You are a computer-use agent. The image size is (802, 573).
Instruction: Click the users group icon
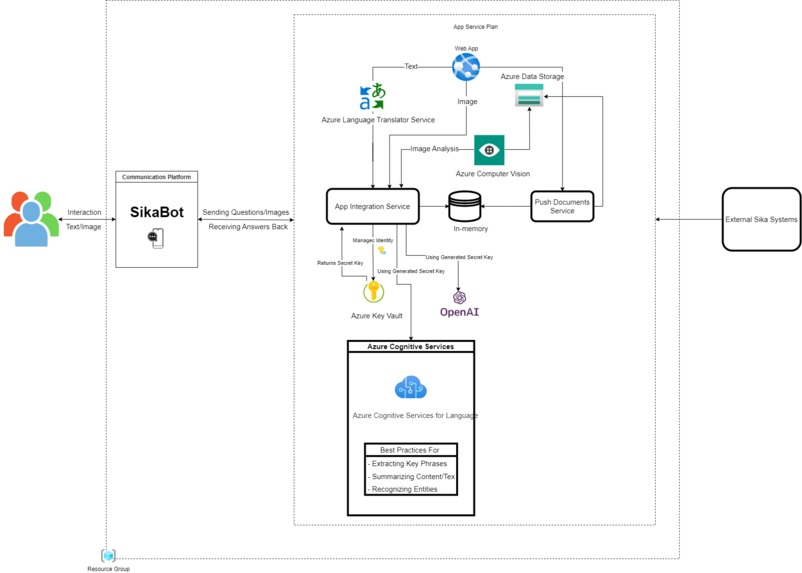[x=31, y=219]
